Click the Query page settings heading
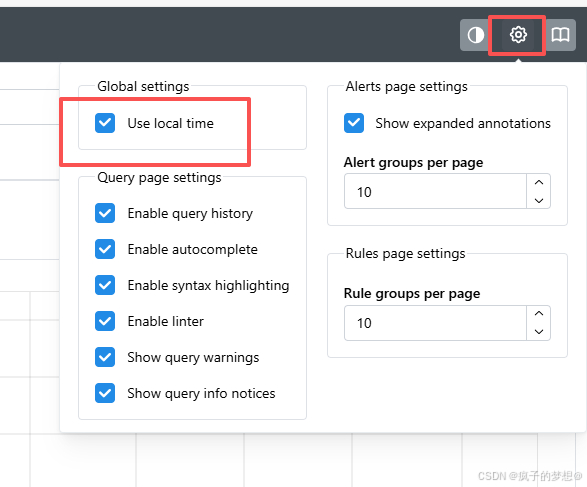The image size is (587, 487). [x=159, y=177]
